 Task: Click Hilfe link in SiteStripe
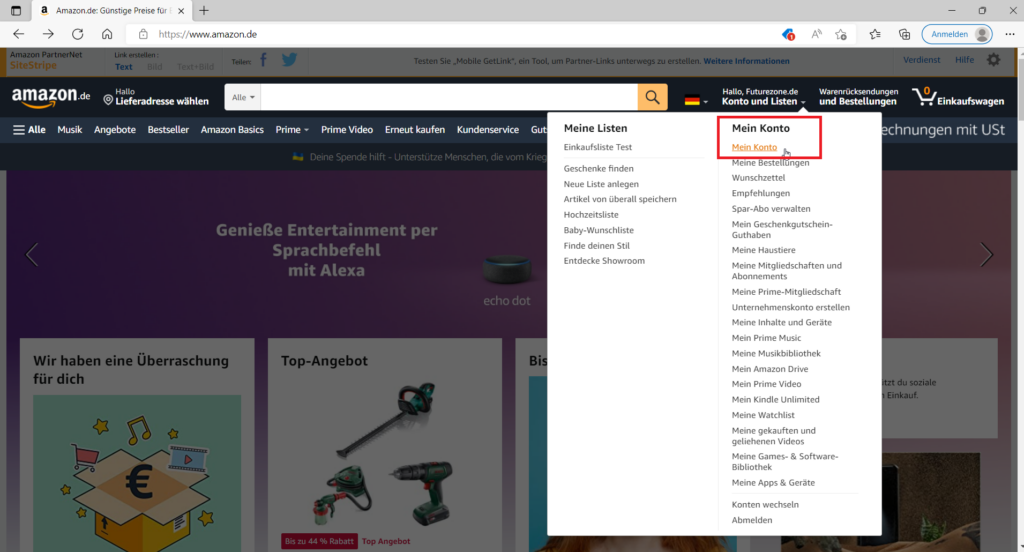[964, 59]
